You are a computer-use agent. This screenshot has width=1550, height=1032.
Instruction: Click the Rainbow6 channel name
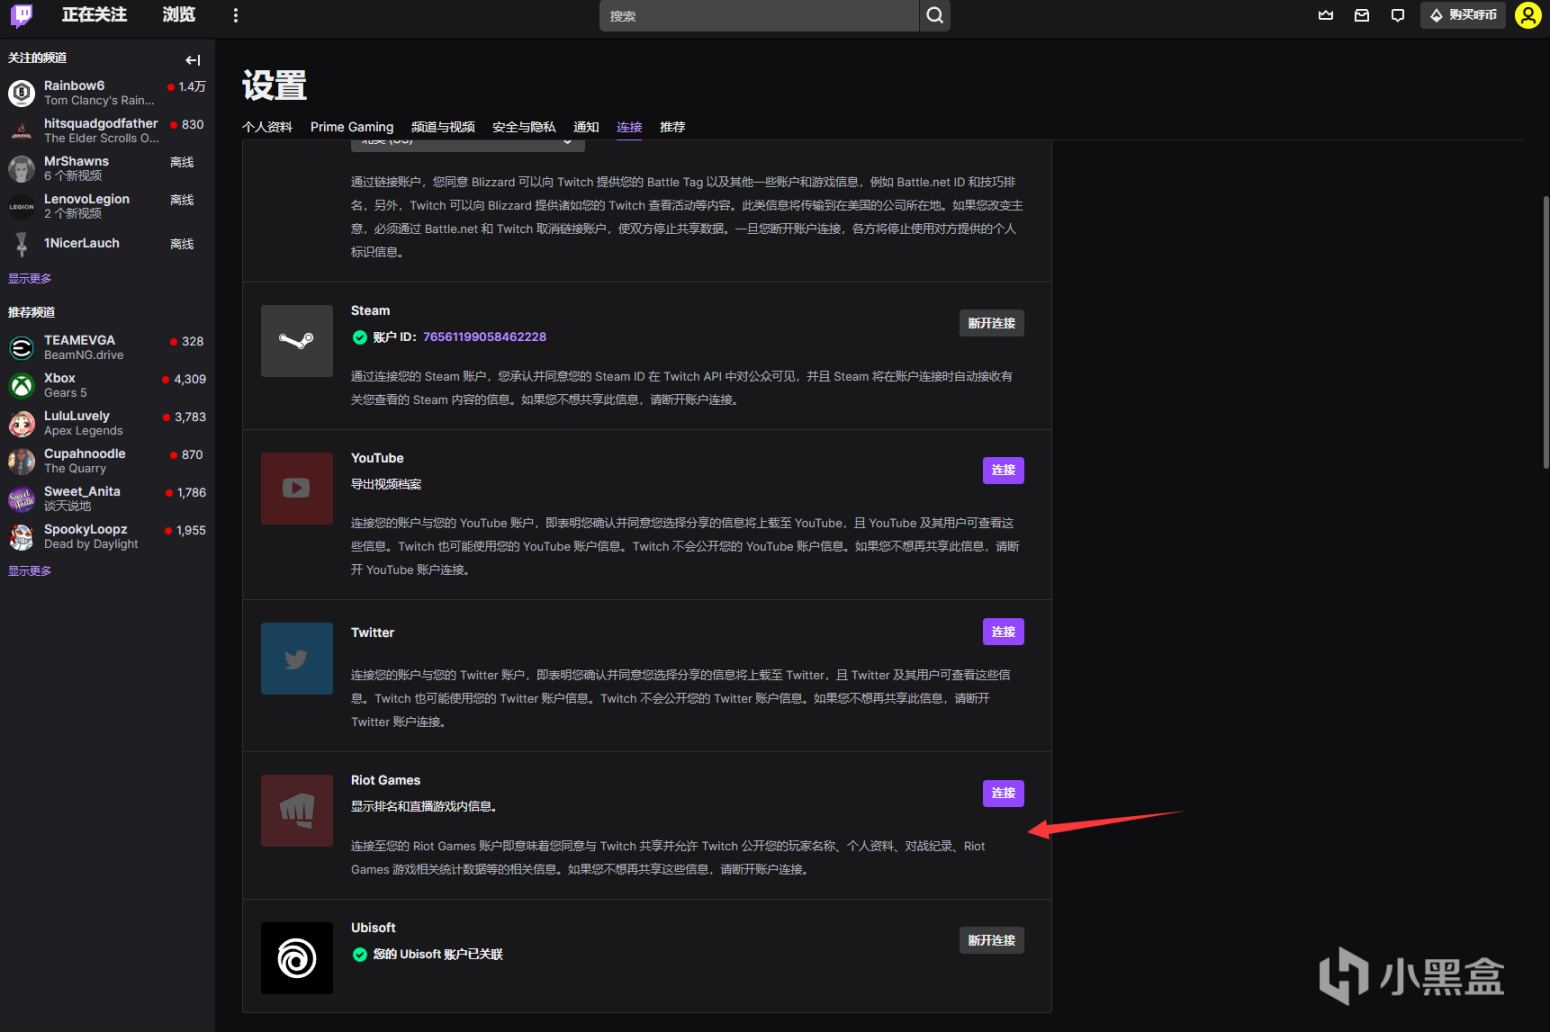[74, 86]
